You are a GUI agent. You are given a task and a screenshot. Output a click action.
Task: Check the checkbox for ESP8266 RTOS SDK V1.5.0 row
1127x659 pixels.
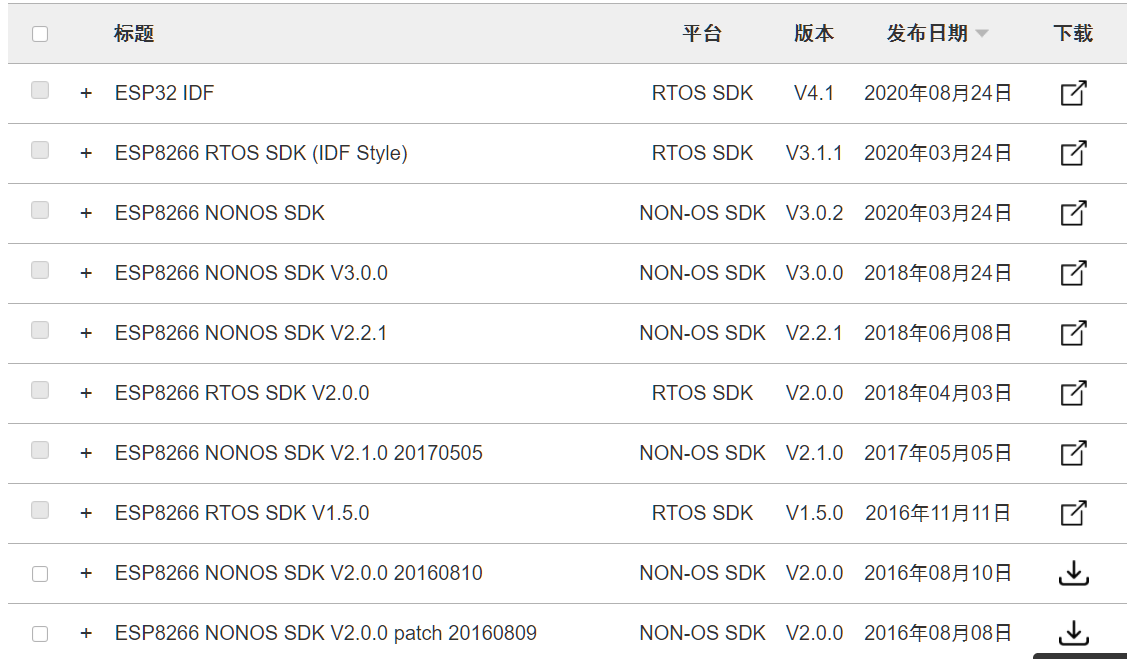click(38, 510)
